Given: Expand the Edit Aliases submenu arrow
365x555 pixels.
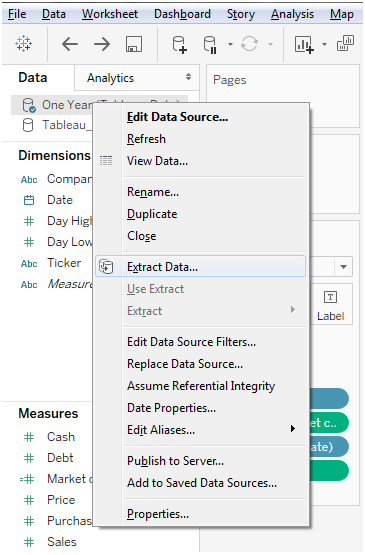Looking at the screenshot, I should tap(293, 429).
